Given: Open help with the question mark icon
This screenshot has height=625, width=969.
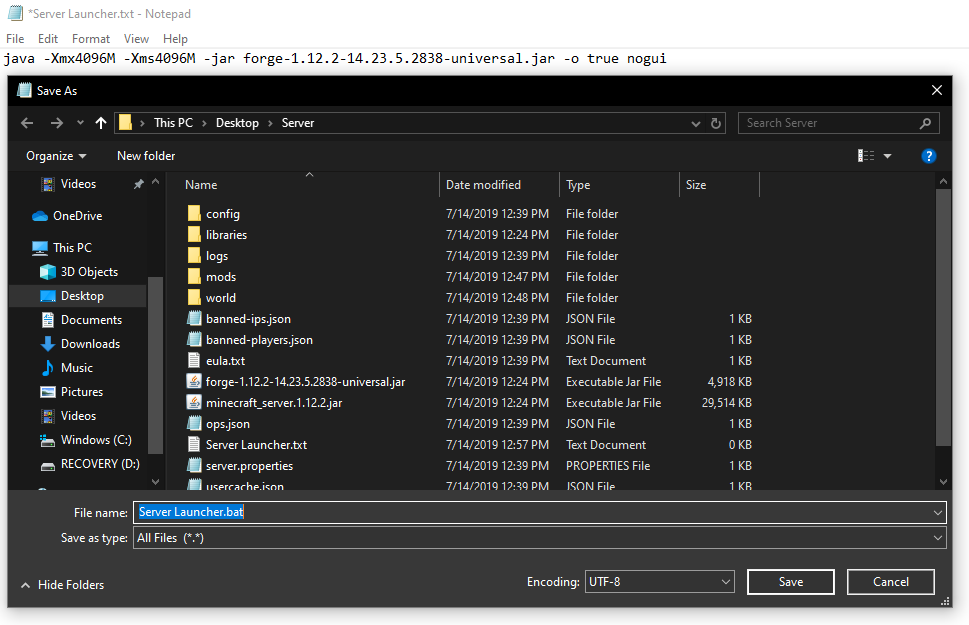Looking at the screenshot, I should click(928, 155).
